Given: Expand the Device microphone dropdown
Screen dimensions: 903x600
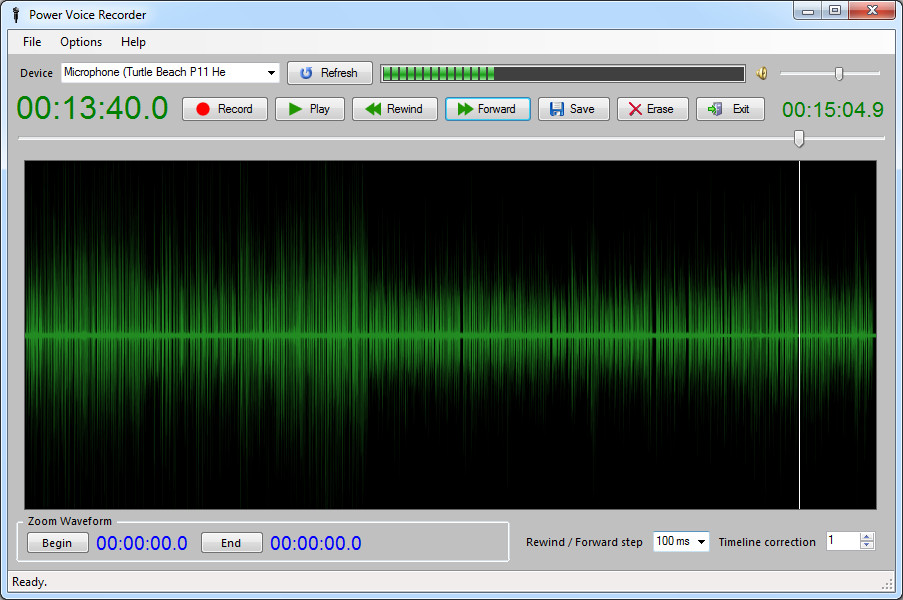Looking at the screenshot, I should click(271, 73).
